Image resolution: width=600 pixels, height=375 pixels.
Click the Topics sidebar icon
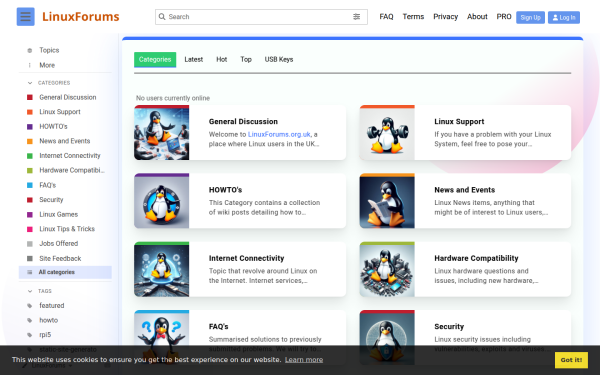point(29,50)
